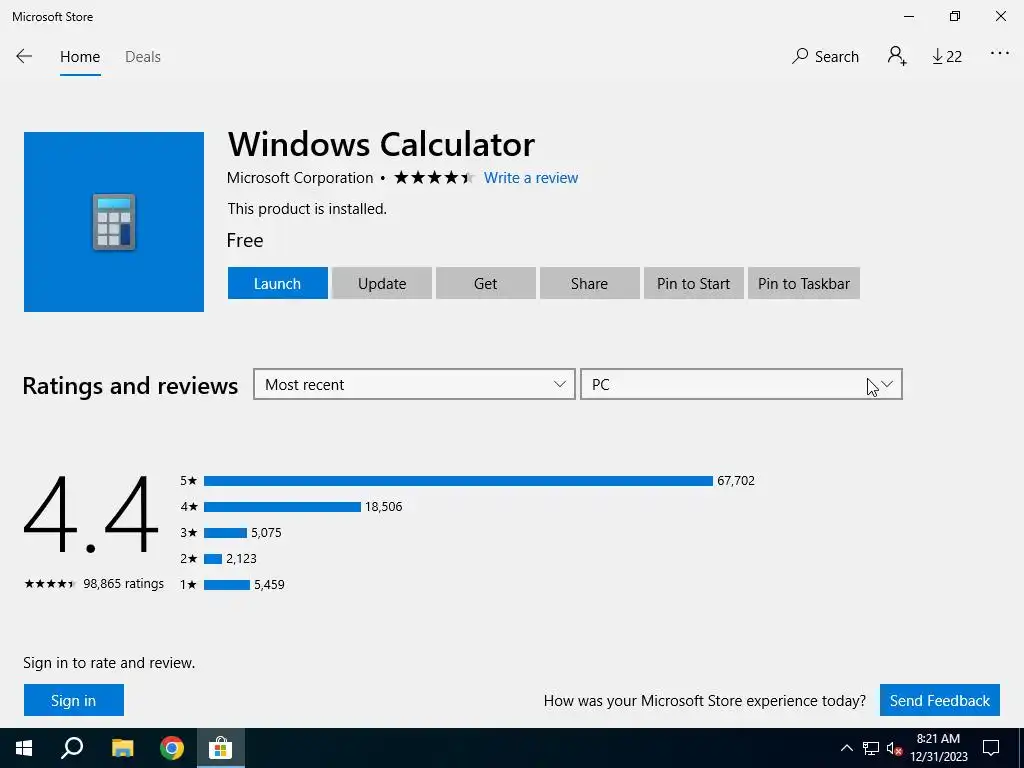Switch to the Deals tab
Image resolution: width=1024 pixels, height=768 pixels.
click(x=143, y=57)
